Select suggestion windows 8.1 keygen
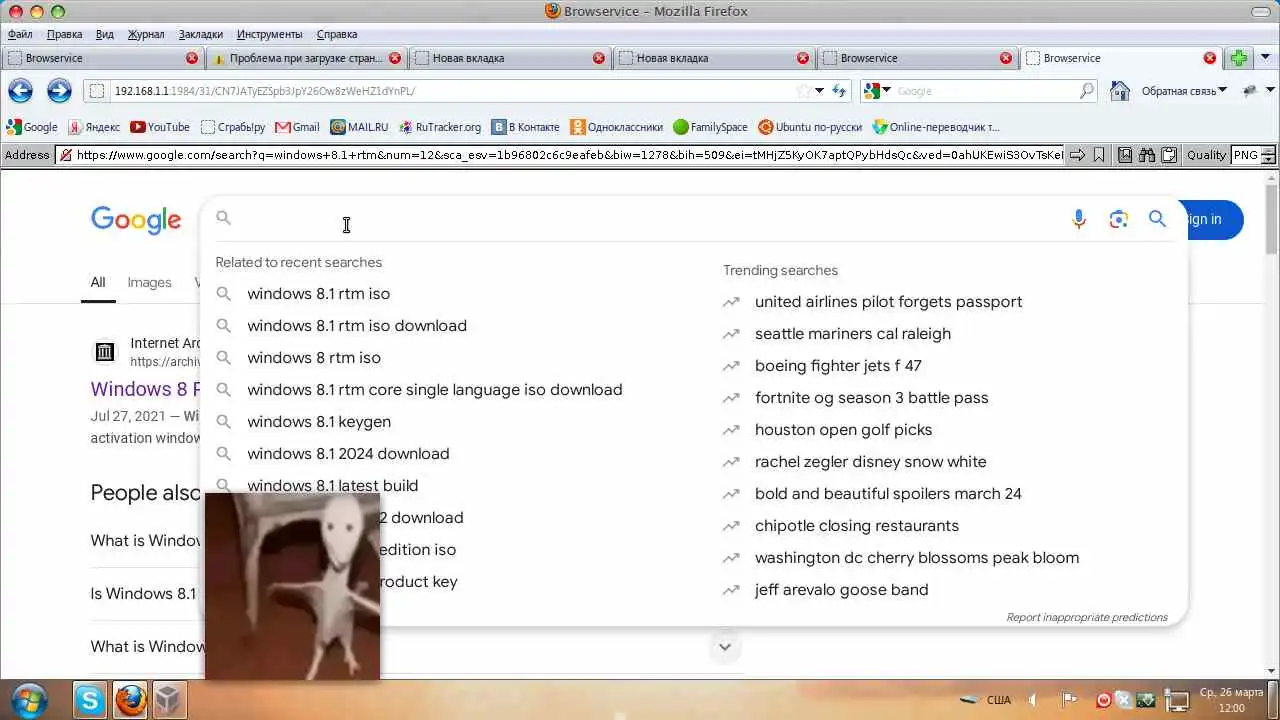The image size is (1280, 720). point(319,422)
